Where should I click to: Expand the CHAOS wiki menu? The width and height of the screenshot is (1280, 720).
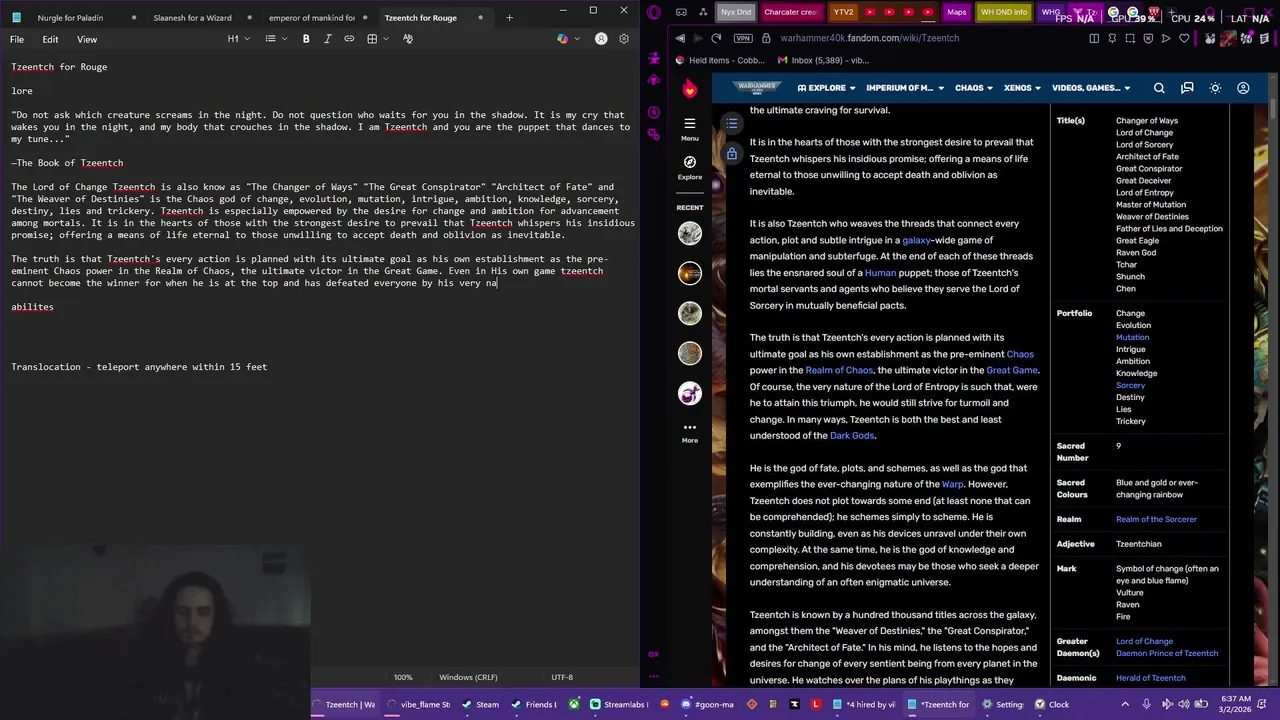pyautogui.click(x=973, y=88)
